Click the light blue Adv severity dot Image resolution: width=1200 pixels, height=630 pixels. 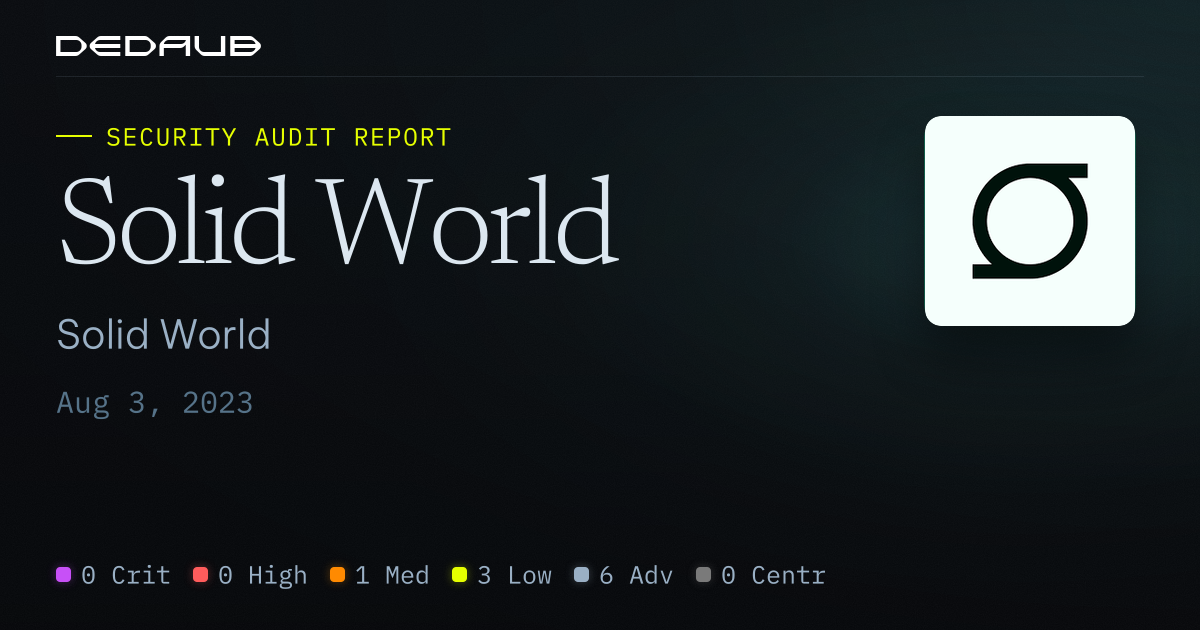click(x=582, y=575)
